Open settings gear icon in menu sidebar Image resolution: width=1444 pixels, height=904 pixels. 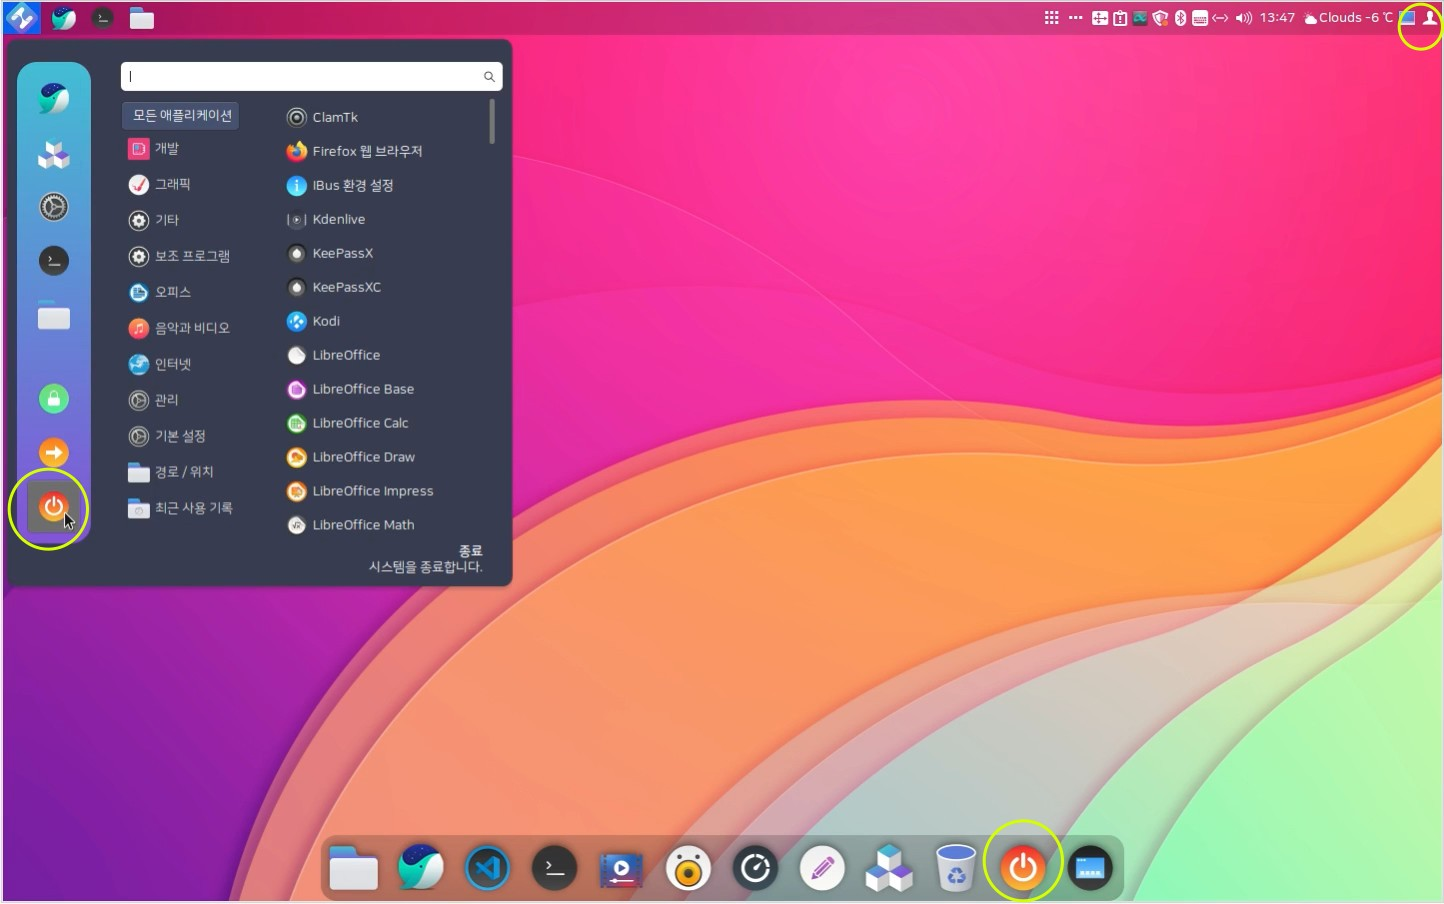coord(54,207)
